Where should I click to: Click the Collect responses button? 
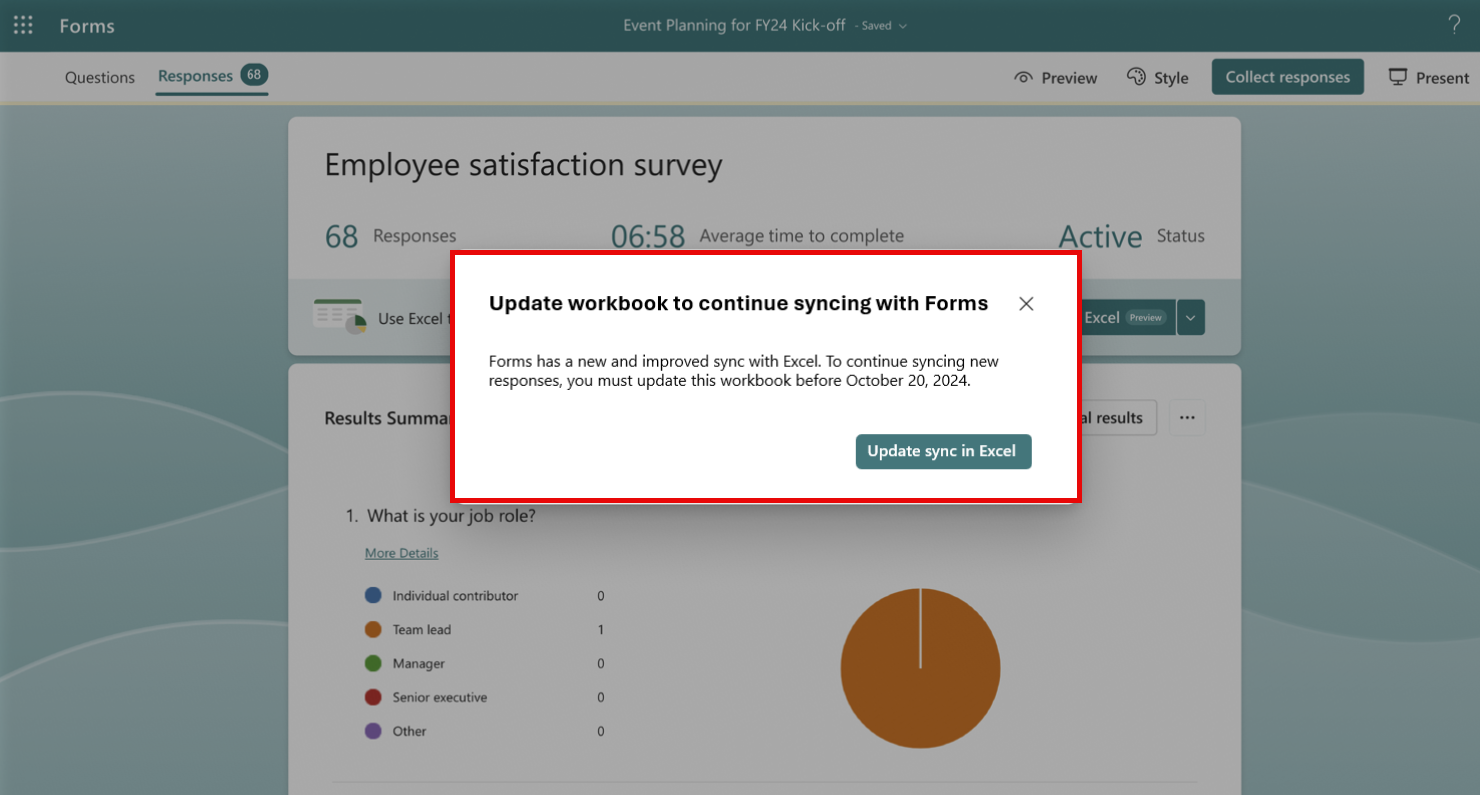tap(1287, 76)
